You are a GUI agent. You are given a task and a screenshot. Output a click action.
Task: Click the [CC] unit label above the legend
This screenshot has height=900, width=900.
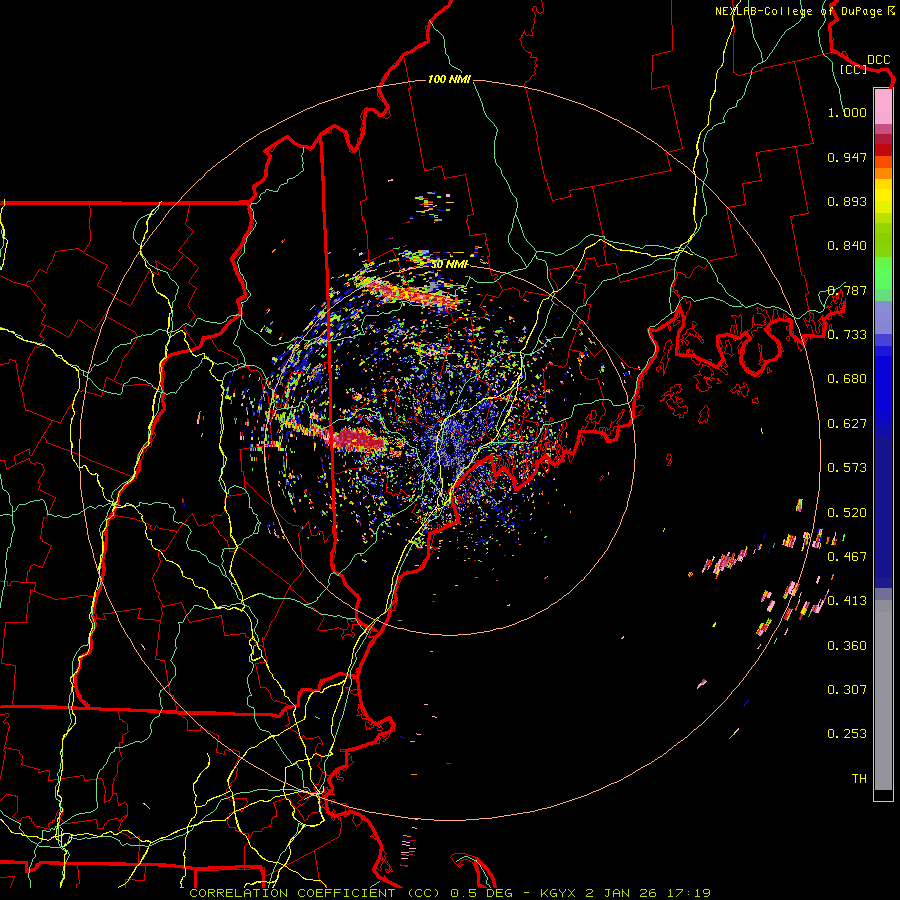(853, 69)
